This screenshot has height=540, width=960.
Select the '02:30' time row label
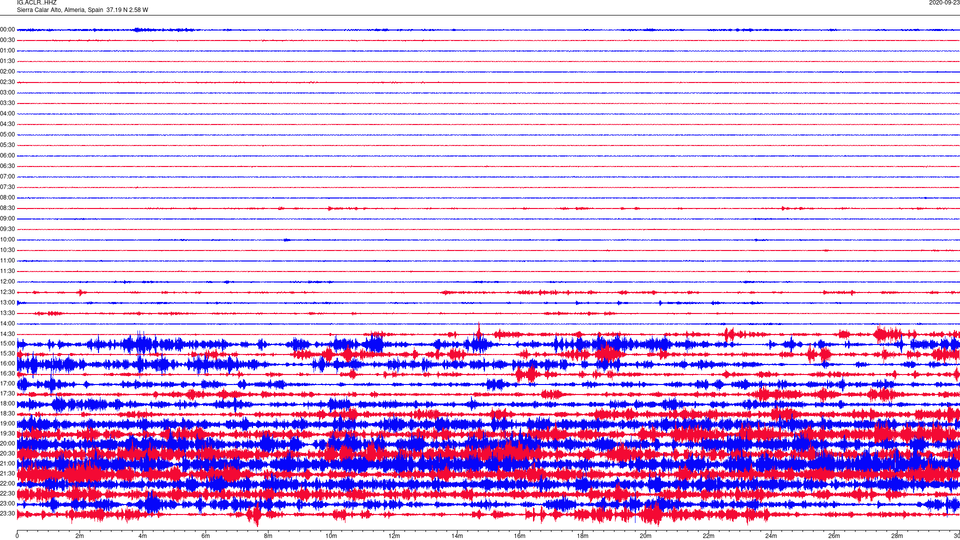(x=7, y=82)
